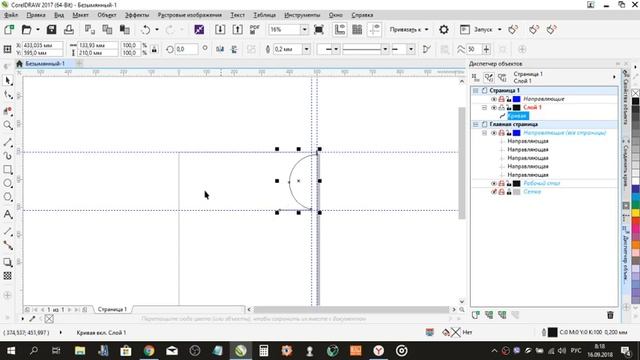The width and height of the screenshot is (640, 360).
Task: Open the Options gear icon
Action: click(x=444, y=29)
